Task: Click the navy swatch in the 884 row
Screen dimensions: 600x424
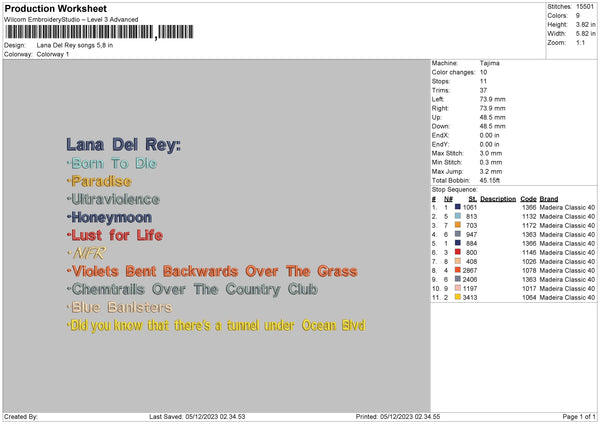Action: [x=458, y=243]
